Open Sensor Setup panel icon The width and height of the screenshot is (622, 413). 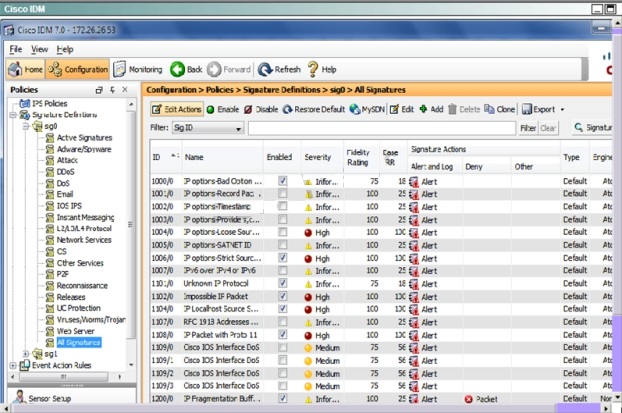(19, 397)
